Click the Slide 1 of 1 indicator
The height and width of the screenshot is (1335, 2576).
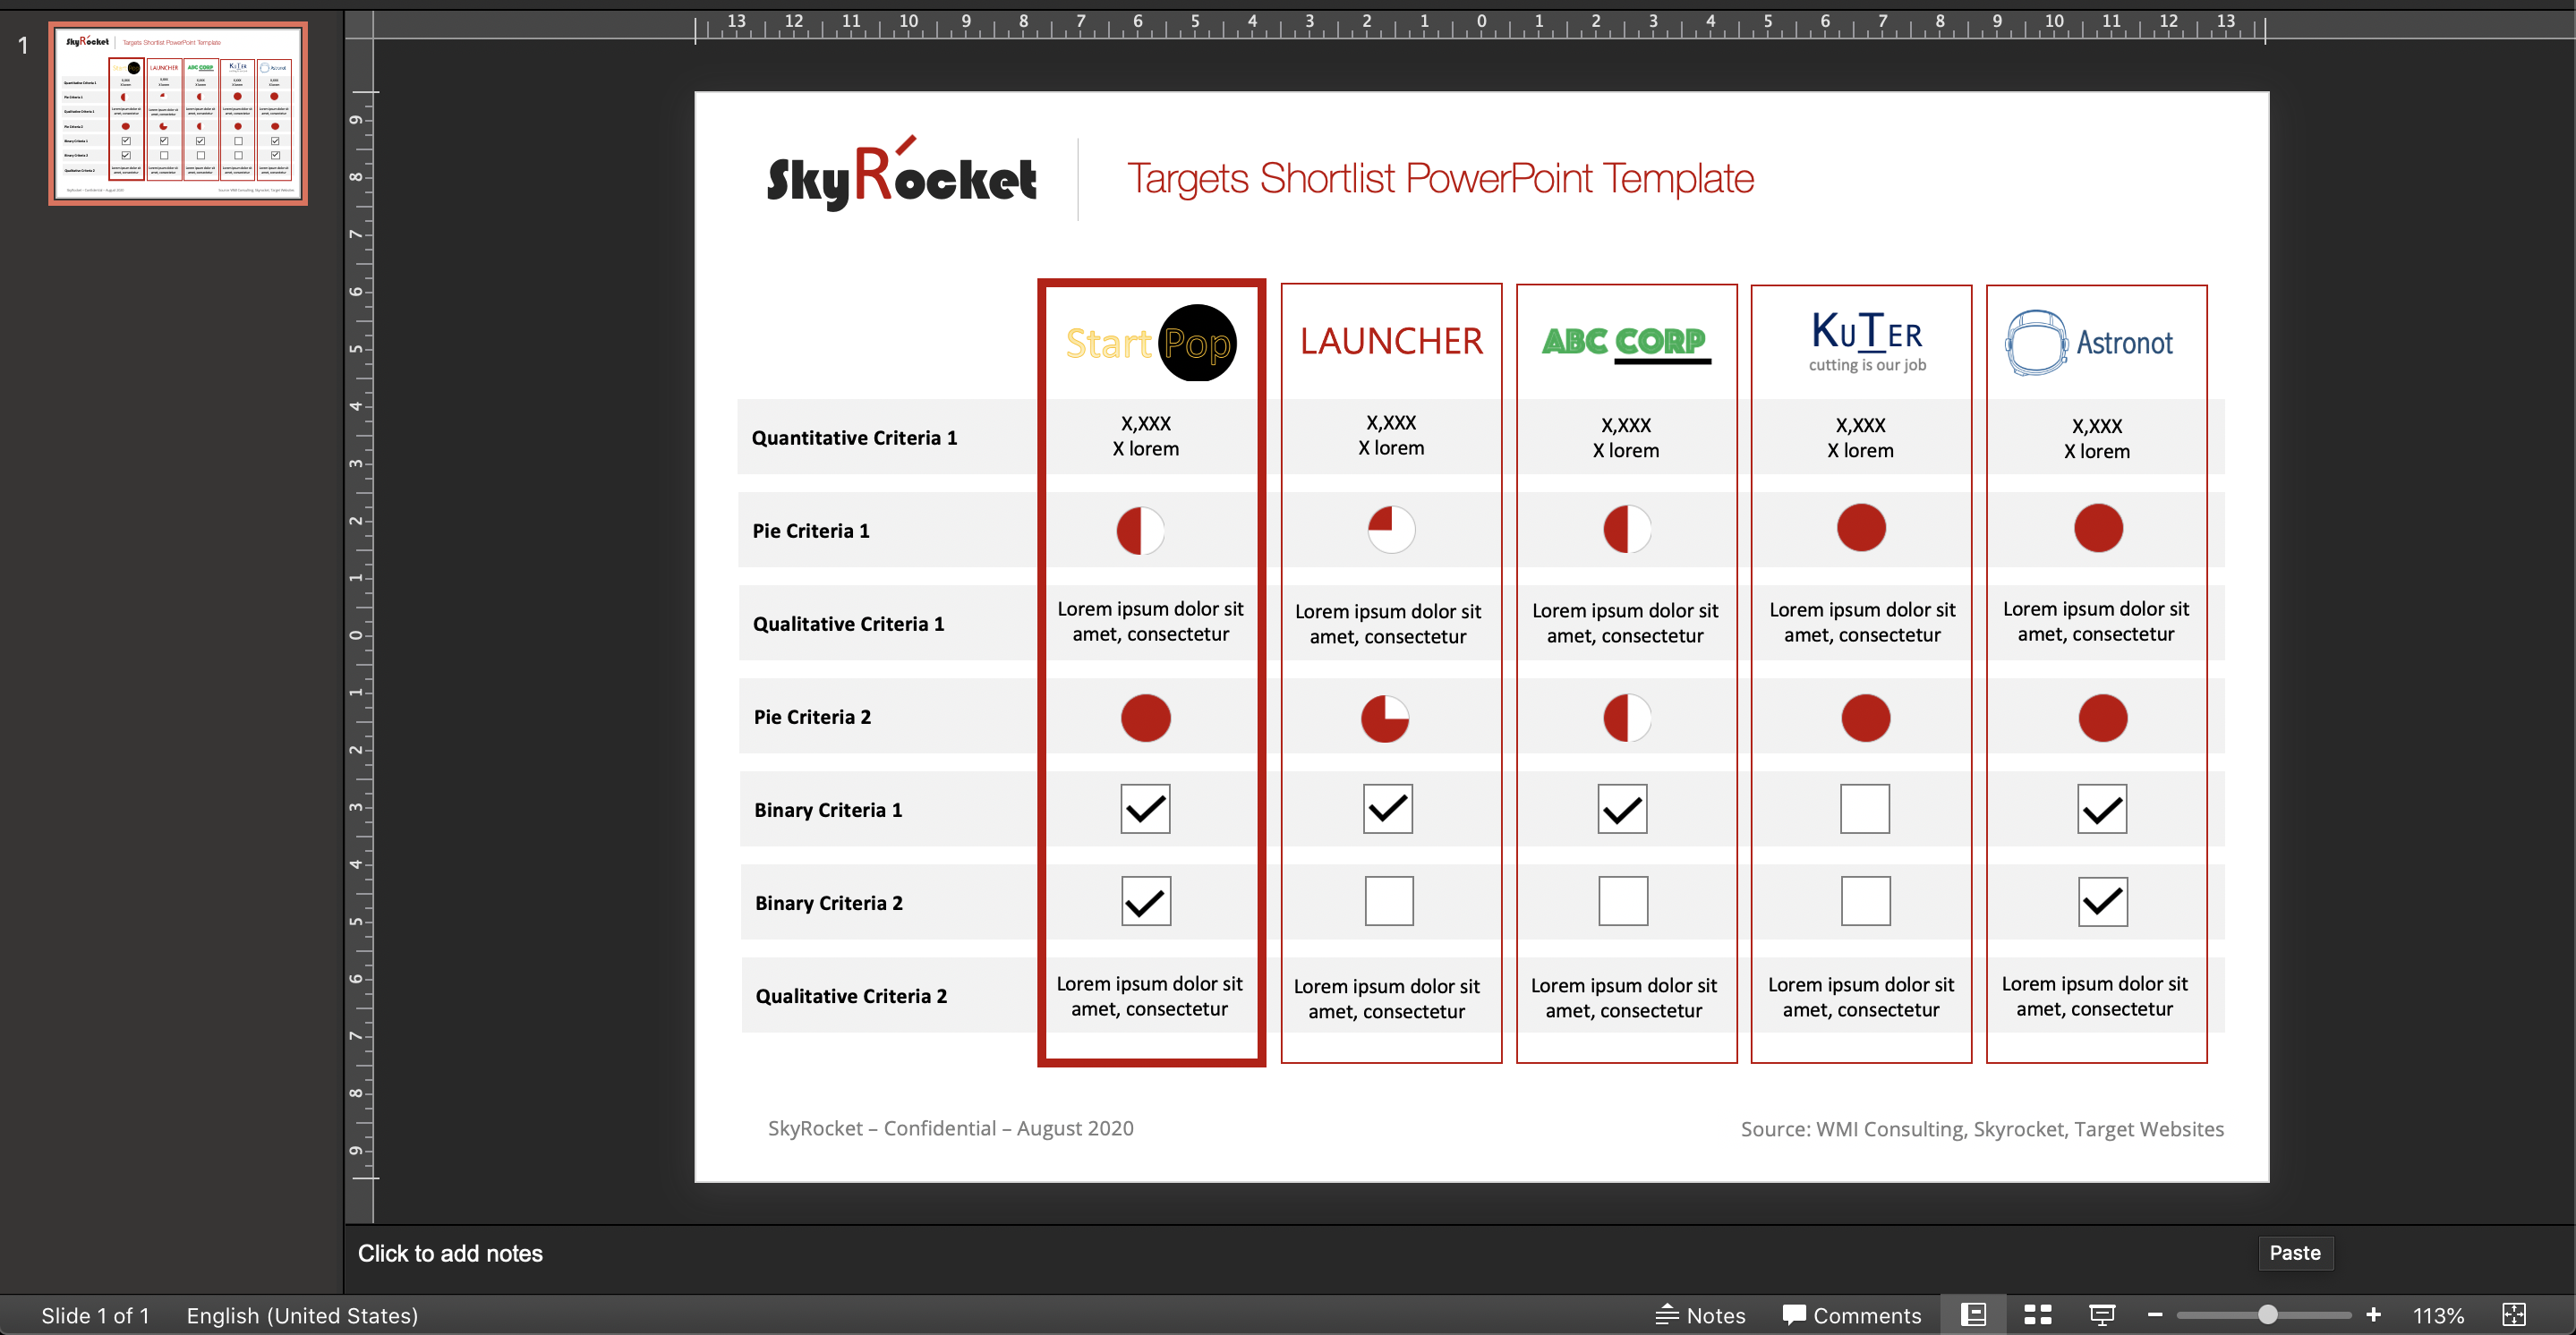click(x=95, y=1315)
